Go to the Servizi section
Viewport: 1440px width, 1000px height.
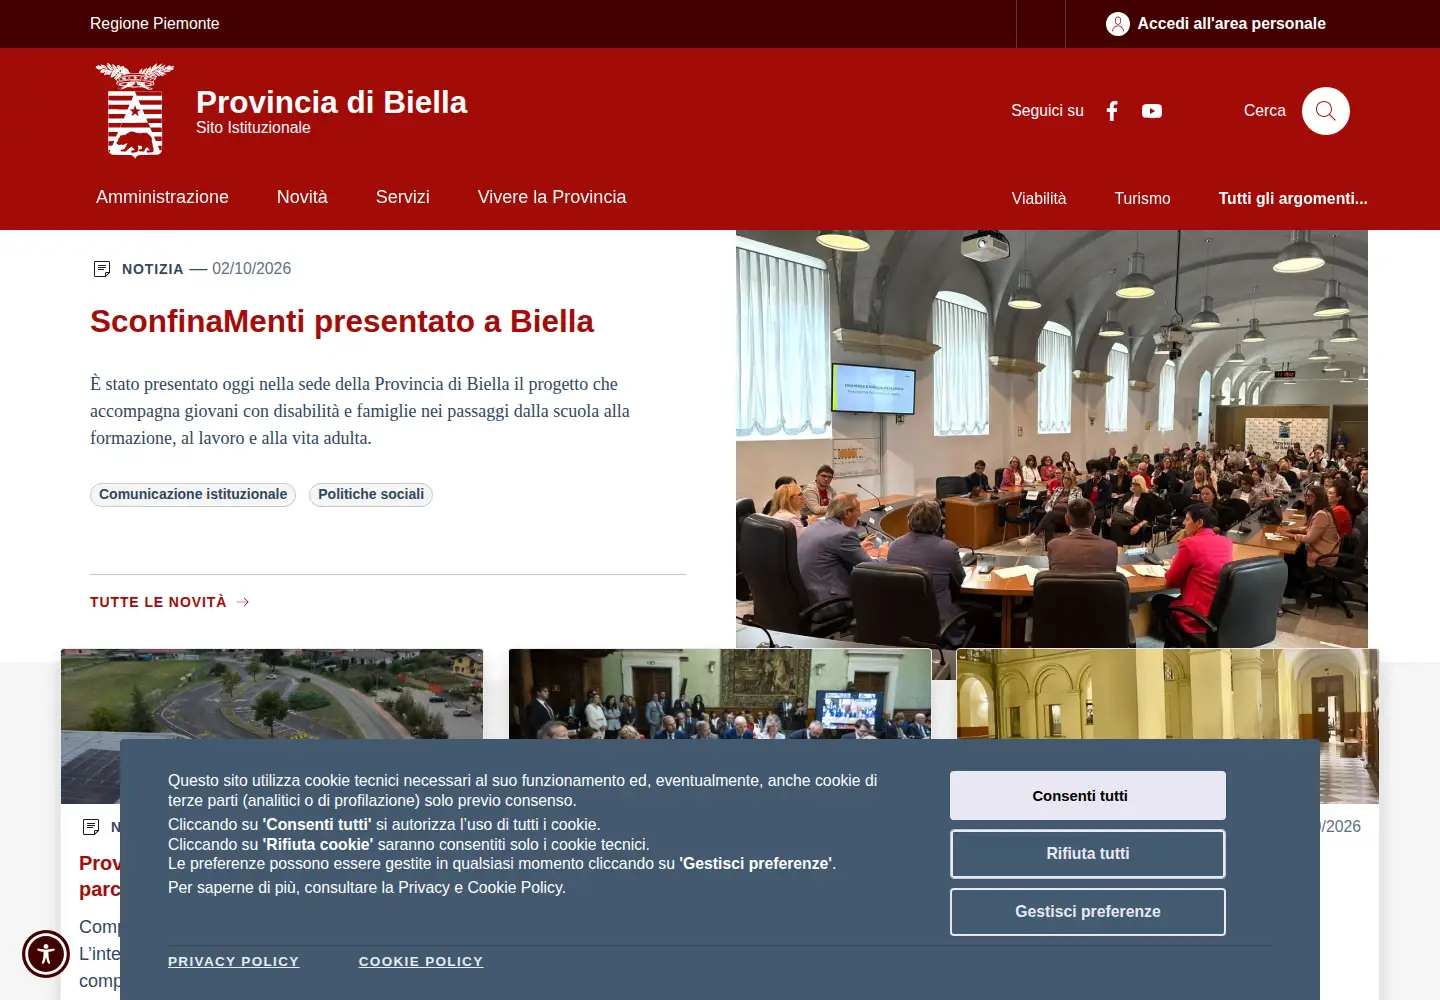click(x=403, y=197)
